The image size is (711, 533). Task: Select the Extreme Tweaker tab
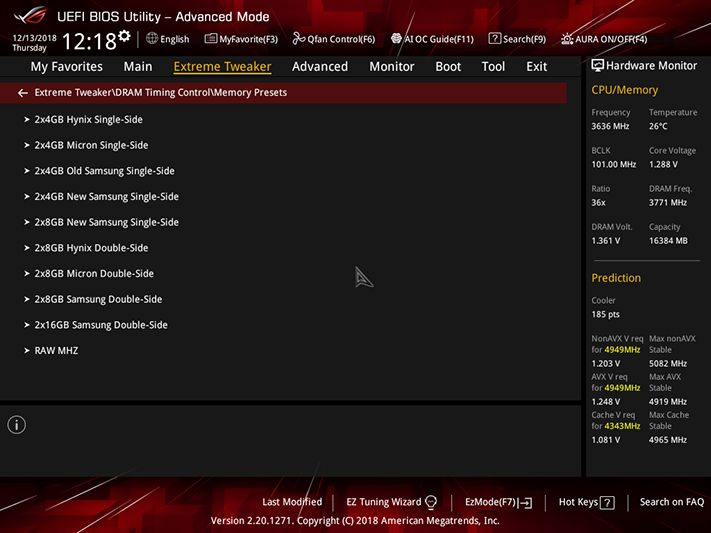pyautogui.click(x=223, y=67)
